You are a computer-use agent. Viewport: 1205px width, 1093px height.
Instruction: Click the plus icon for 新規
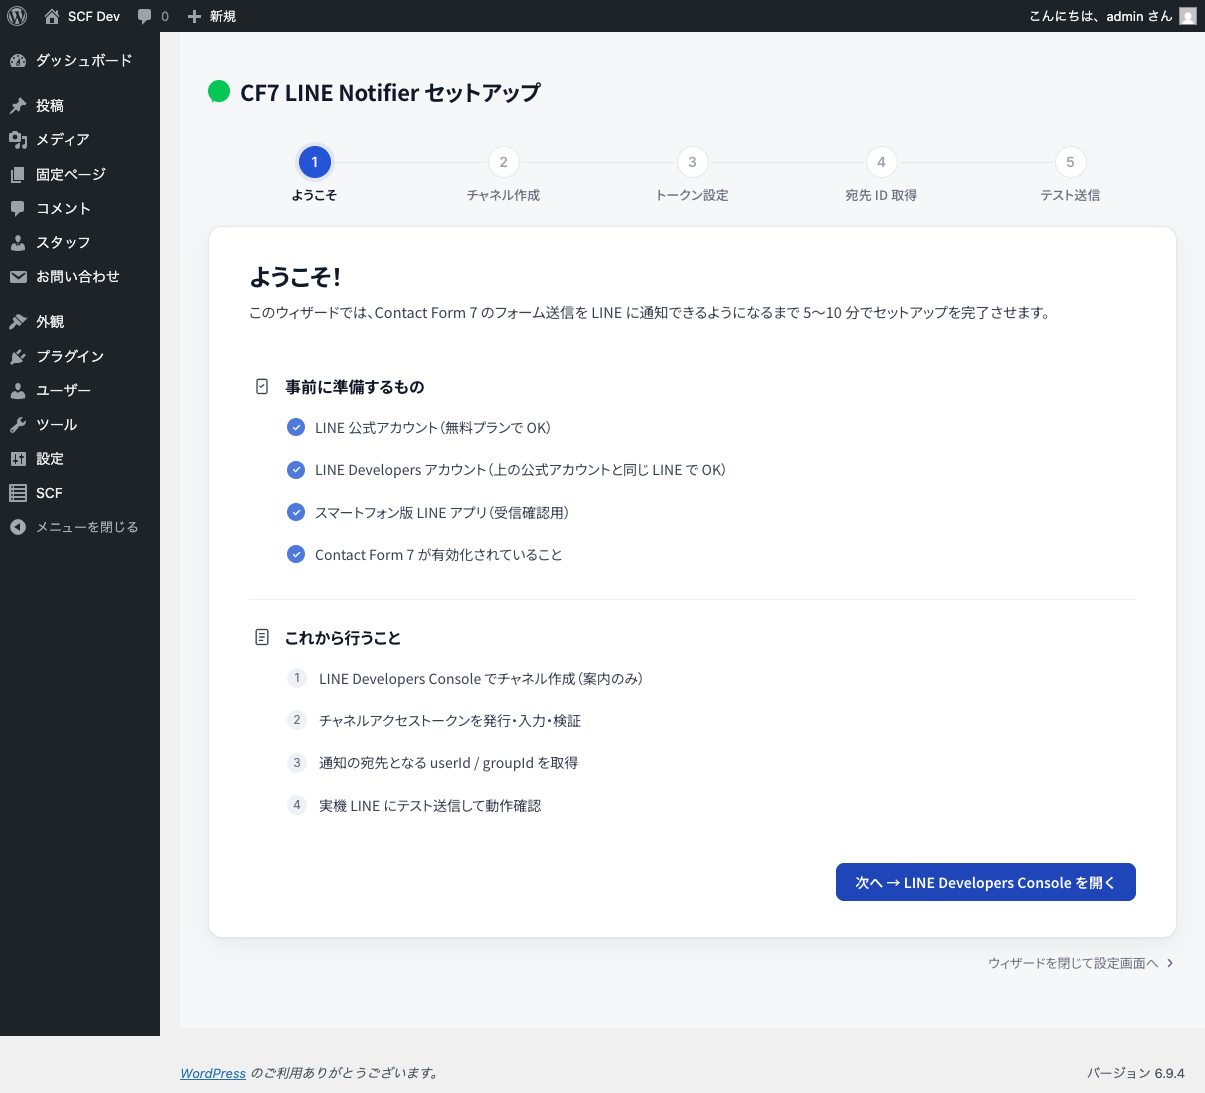click(x=195, y=16)
